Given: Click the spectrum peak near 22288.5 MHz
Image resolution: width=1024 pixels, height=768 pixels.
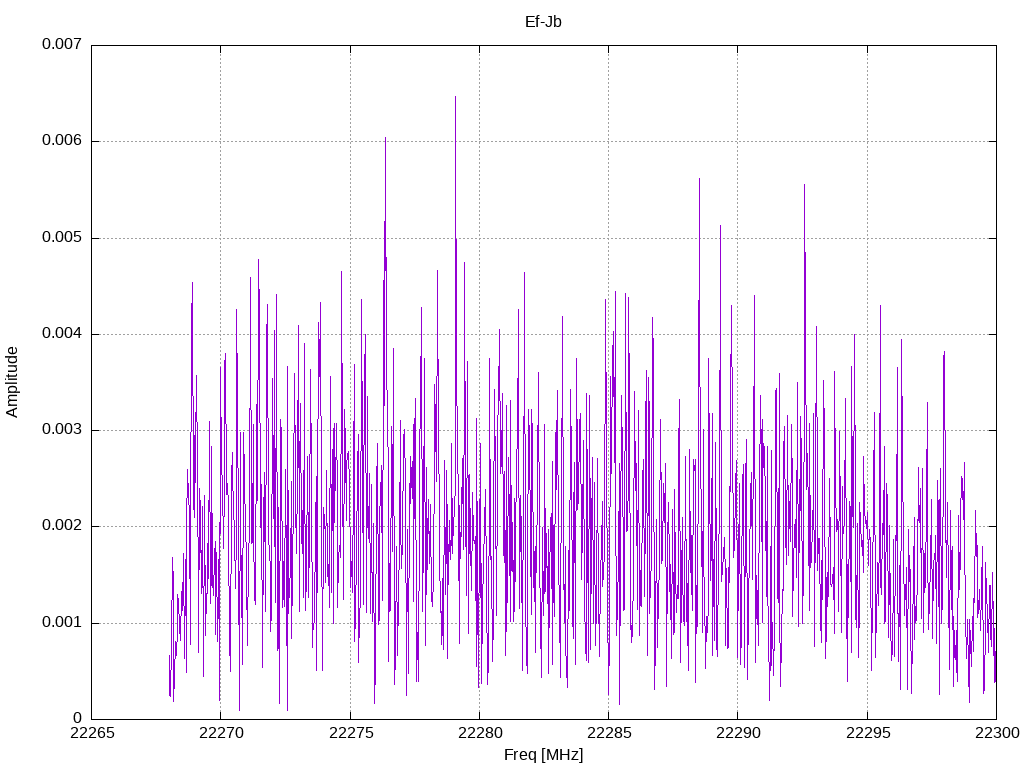Looking at the screenshot, I should click(x=699, y=179).
